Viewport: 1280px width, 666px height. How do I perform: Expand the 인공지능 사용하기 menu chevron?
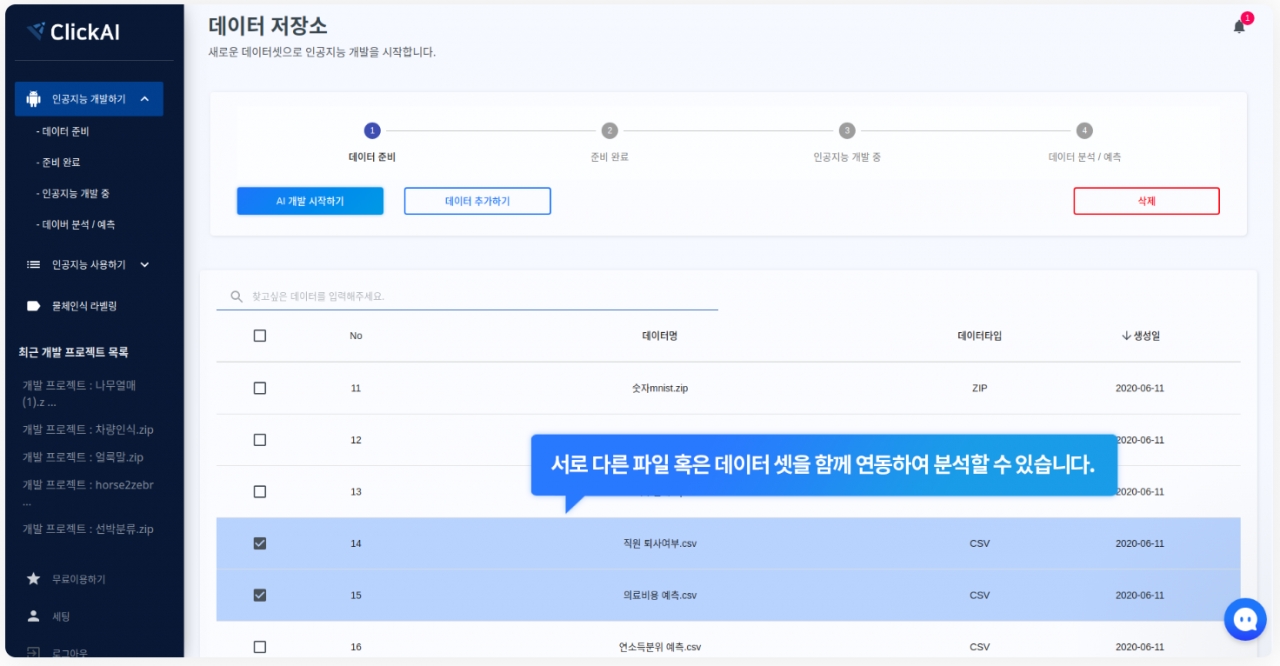coord(145,265)
